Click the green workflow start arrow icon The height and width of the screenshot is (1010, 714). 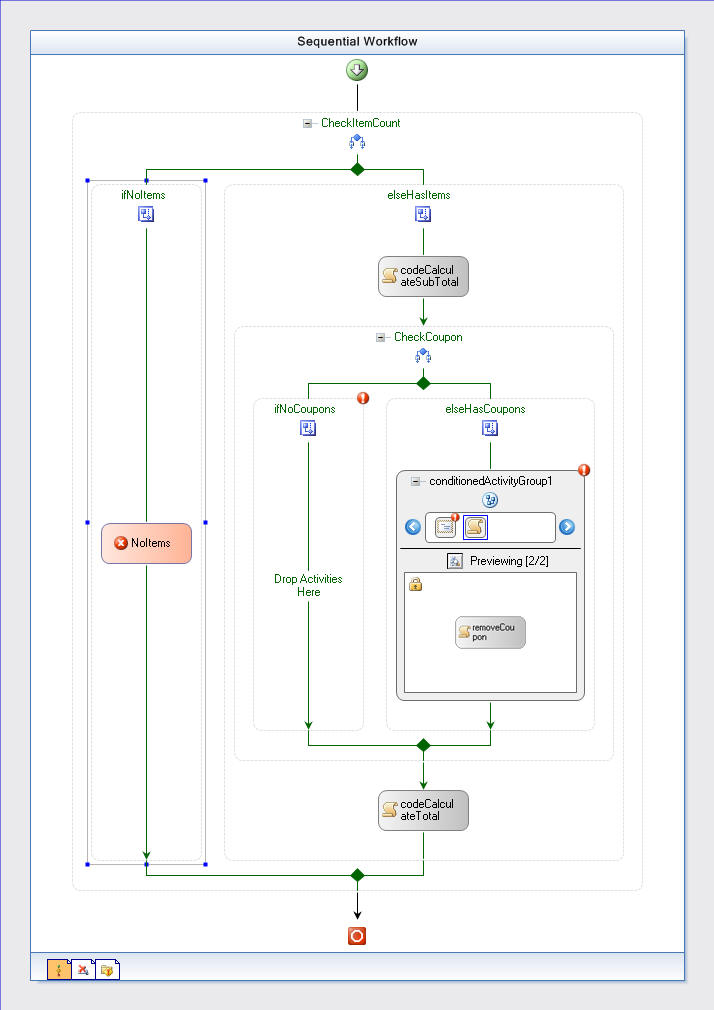click(x=357, y=70)
